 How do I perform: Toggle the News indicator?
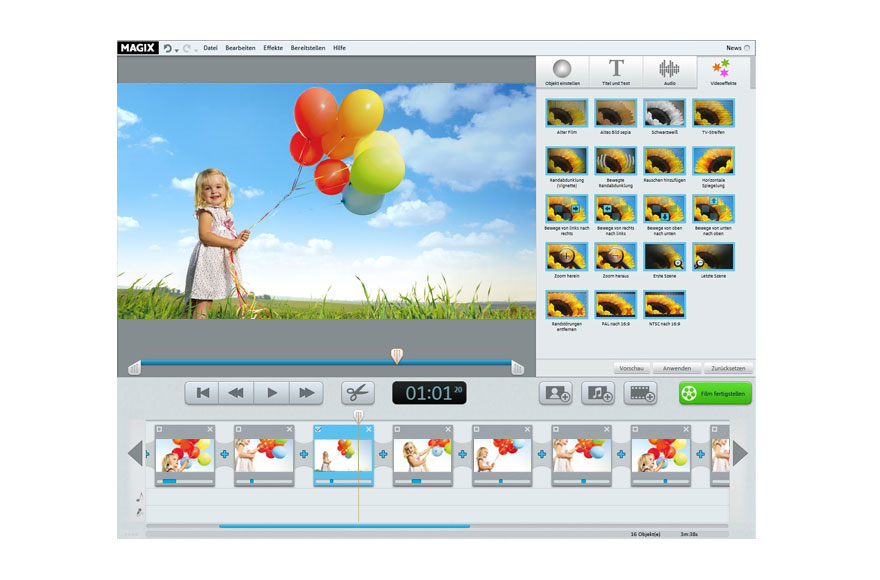(747, 48)
